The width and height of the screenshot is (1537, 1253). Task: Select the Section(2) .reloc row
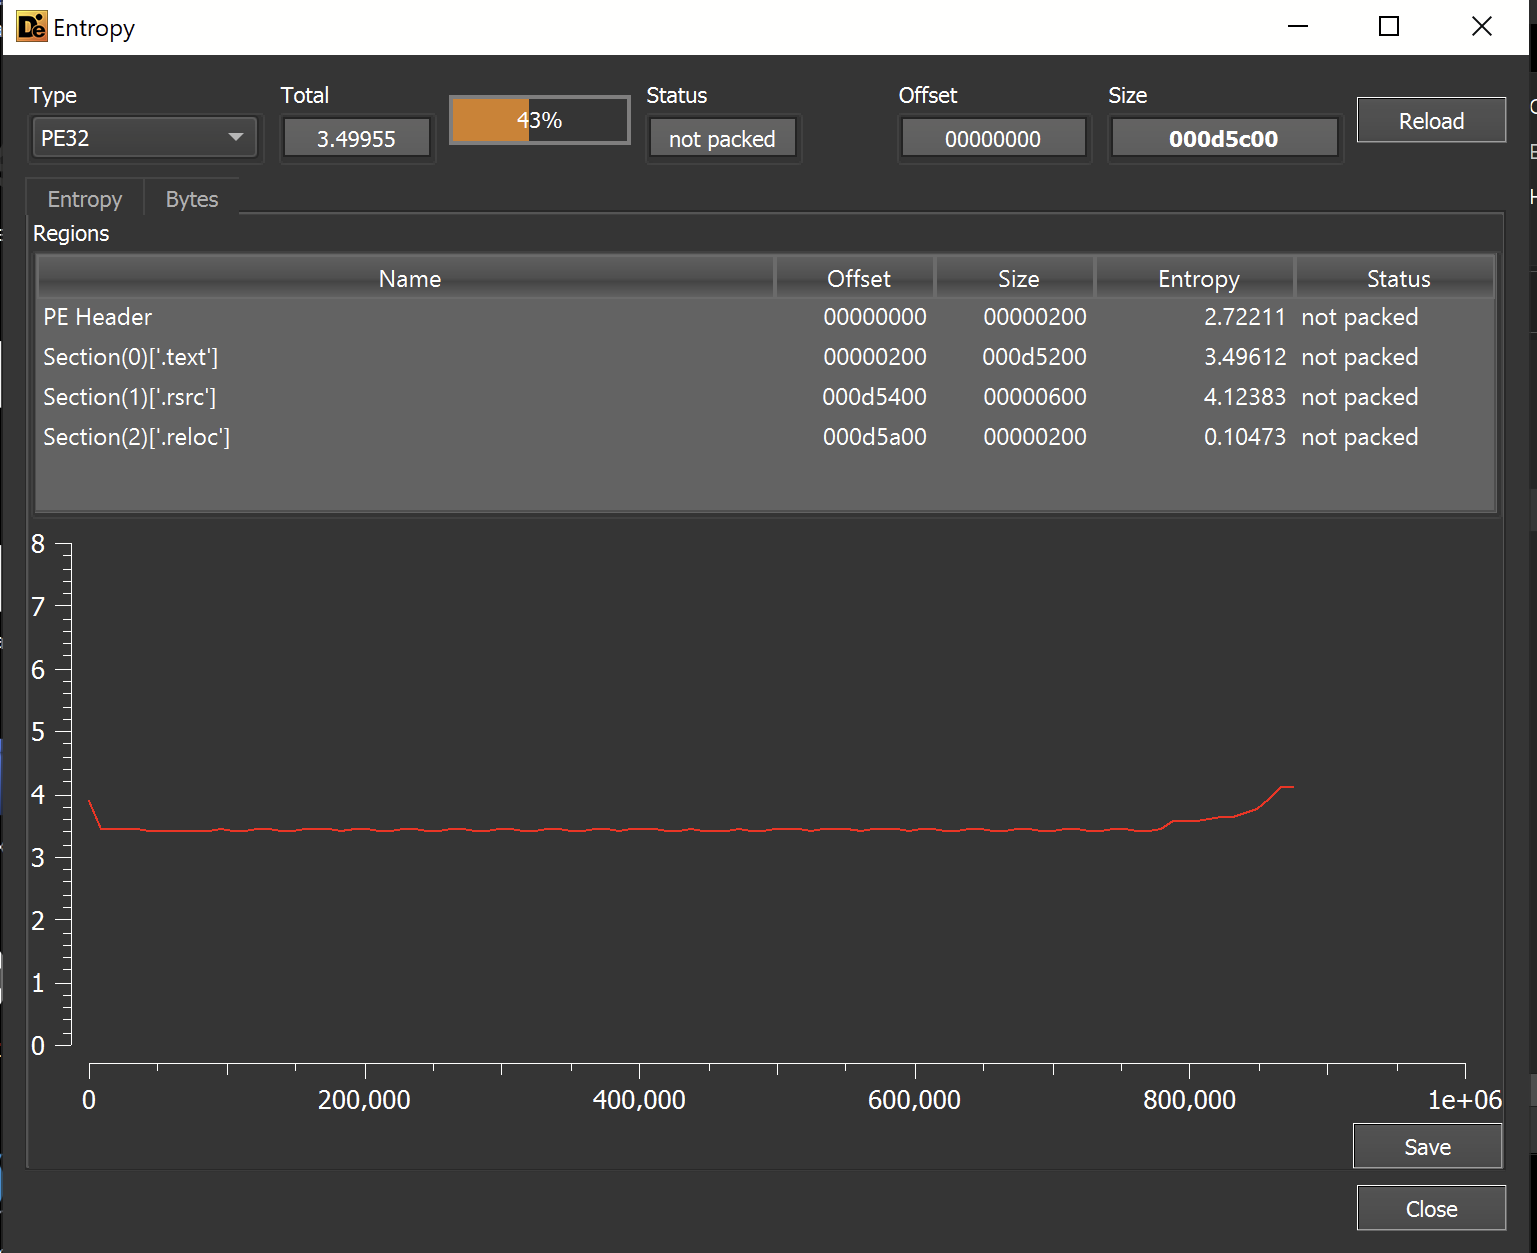(x=400, y=437)
